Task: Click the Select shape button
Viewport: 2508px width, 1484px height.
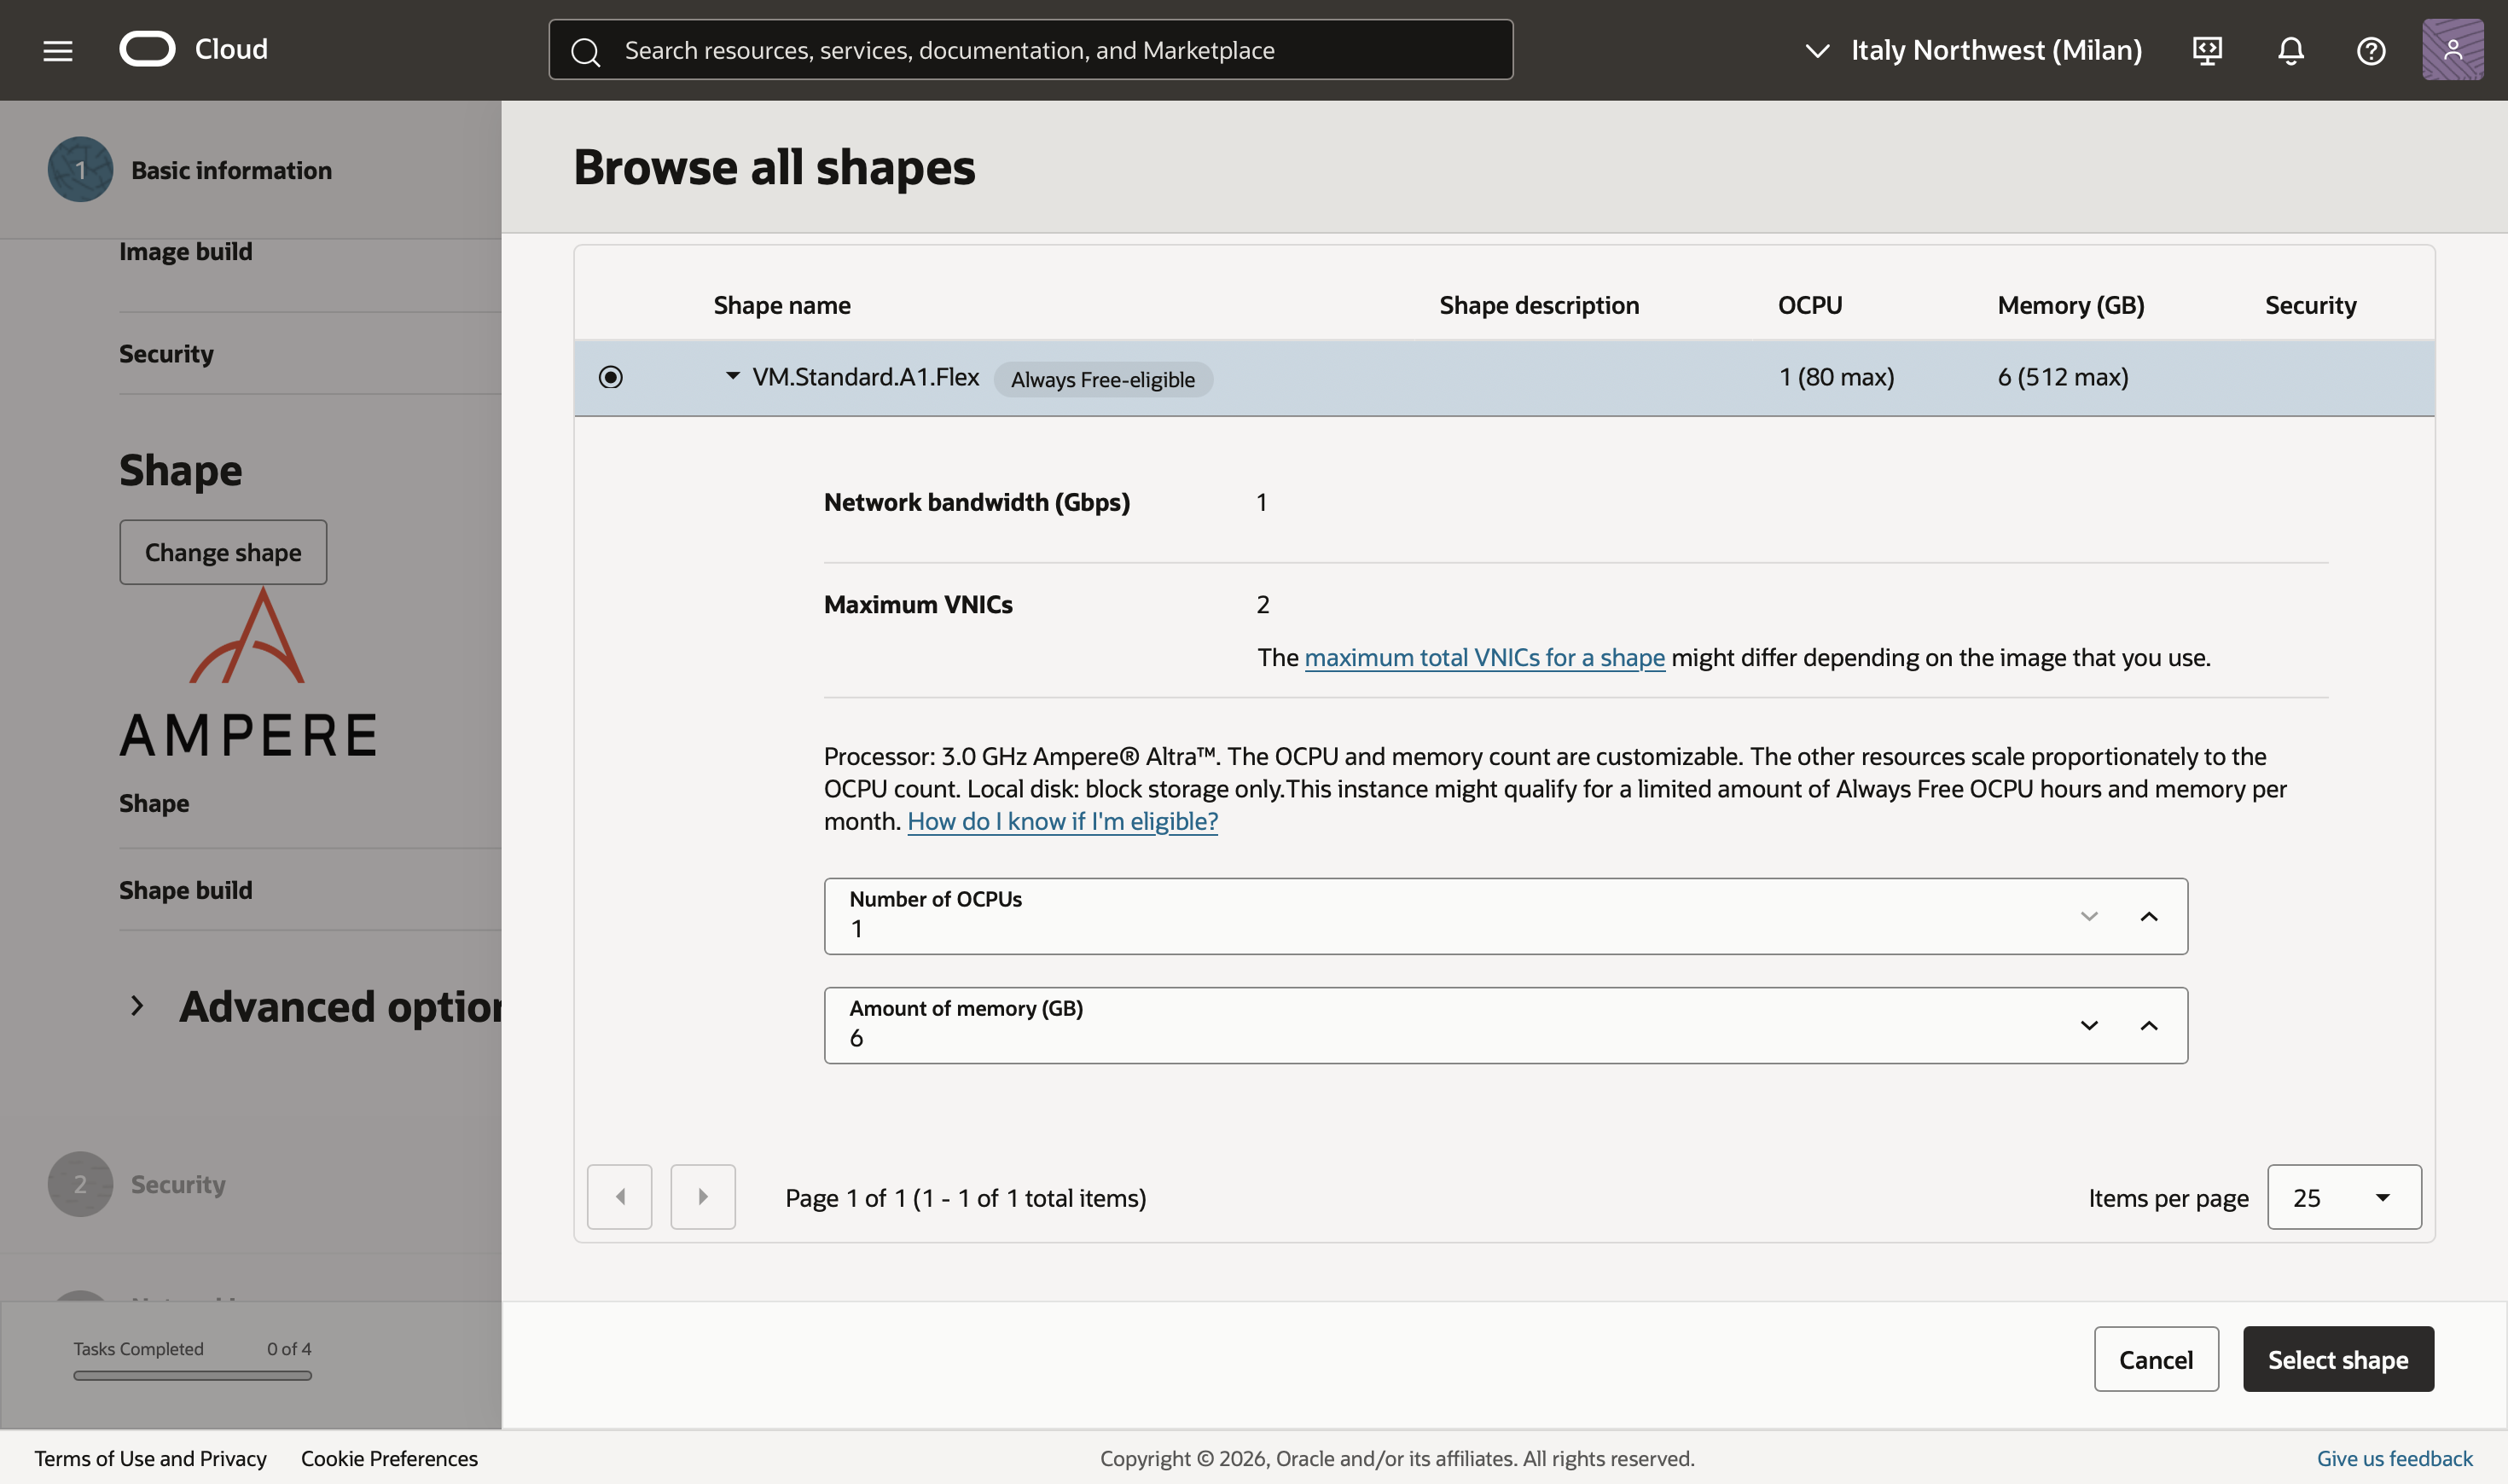Action: [2337, 1359]
